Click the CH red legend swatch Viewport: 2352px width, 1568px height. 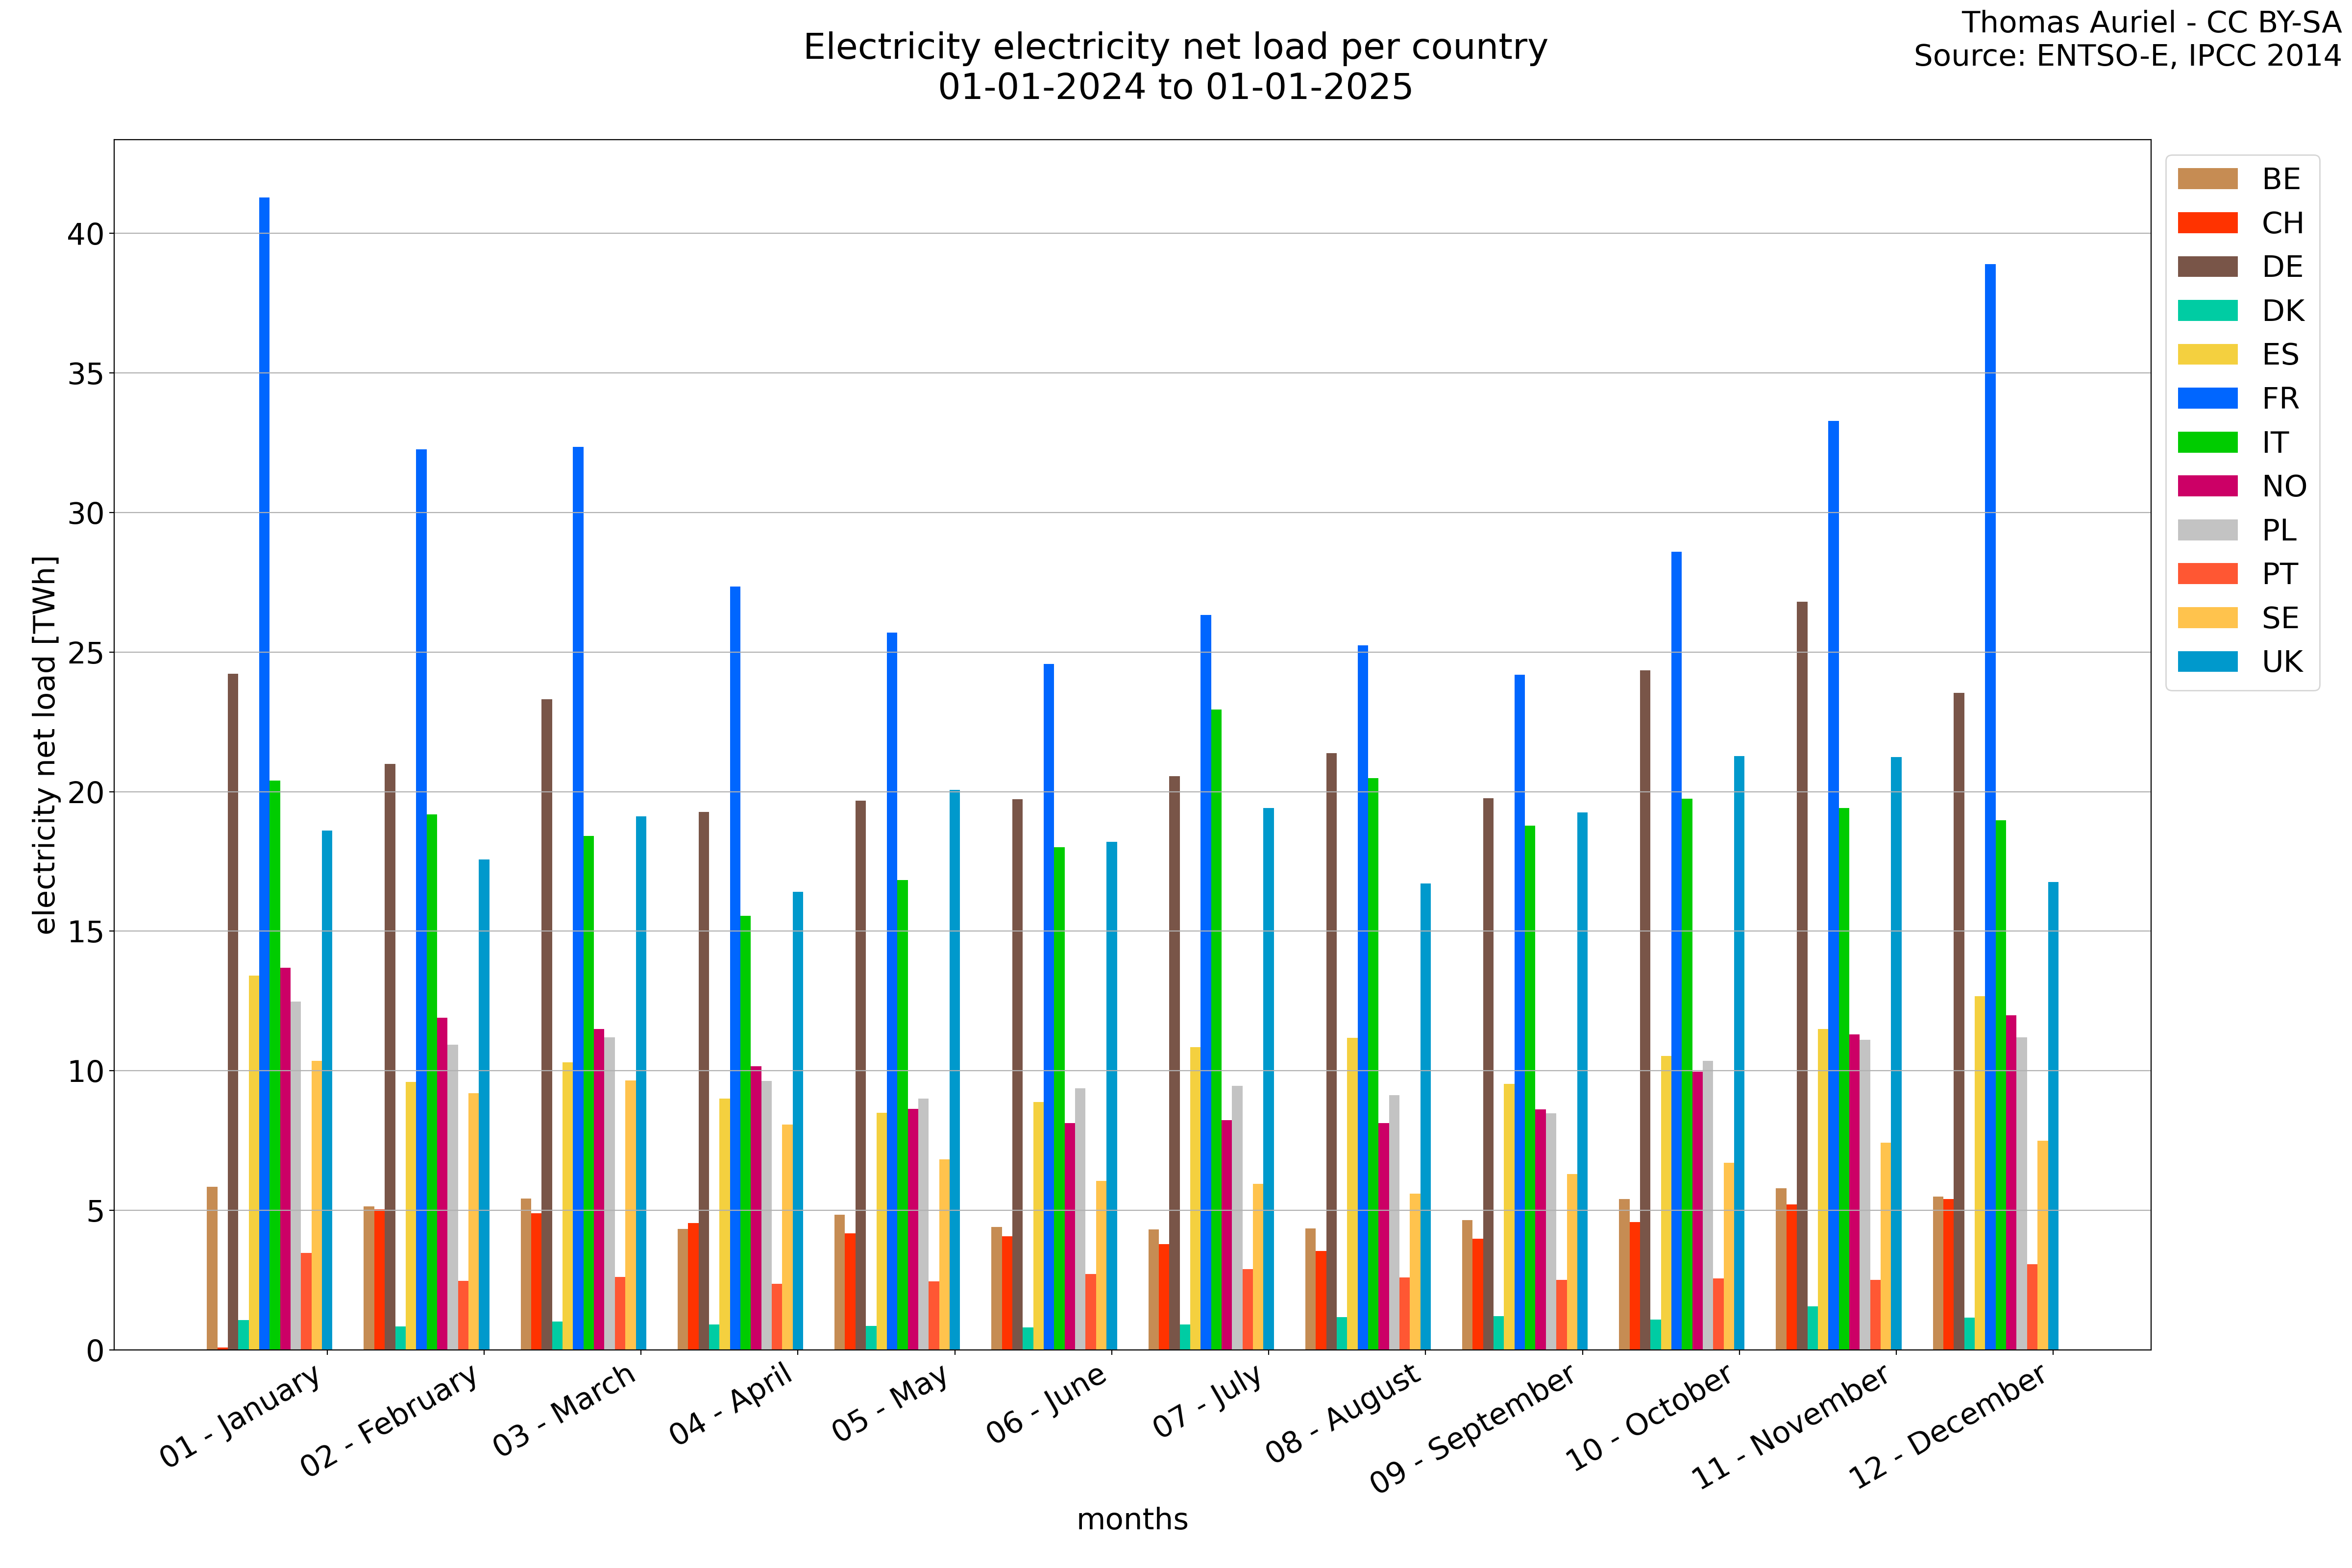[2207, 223]
